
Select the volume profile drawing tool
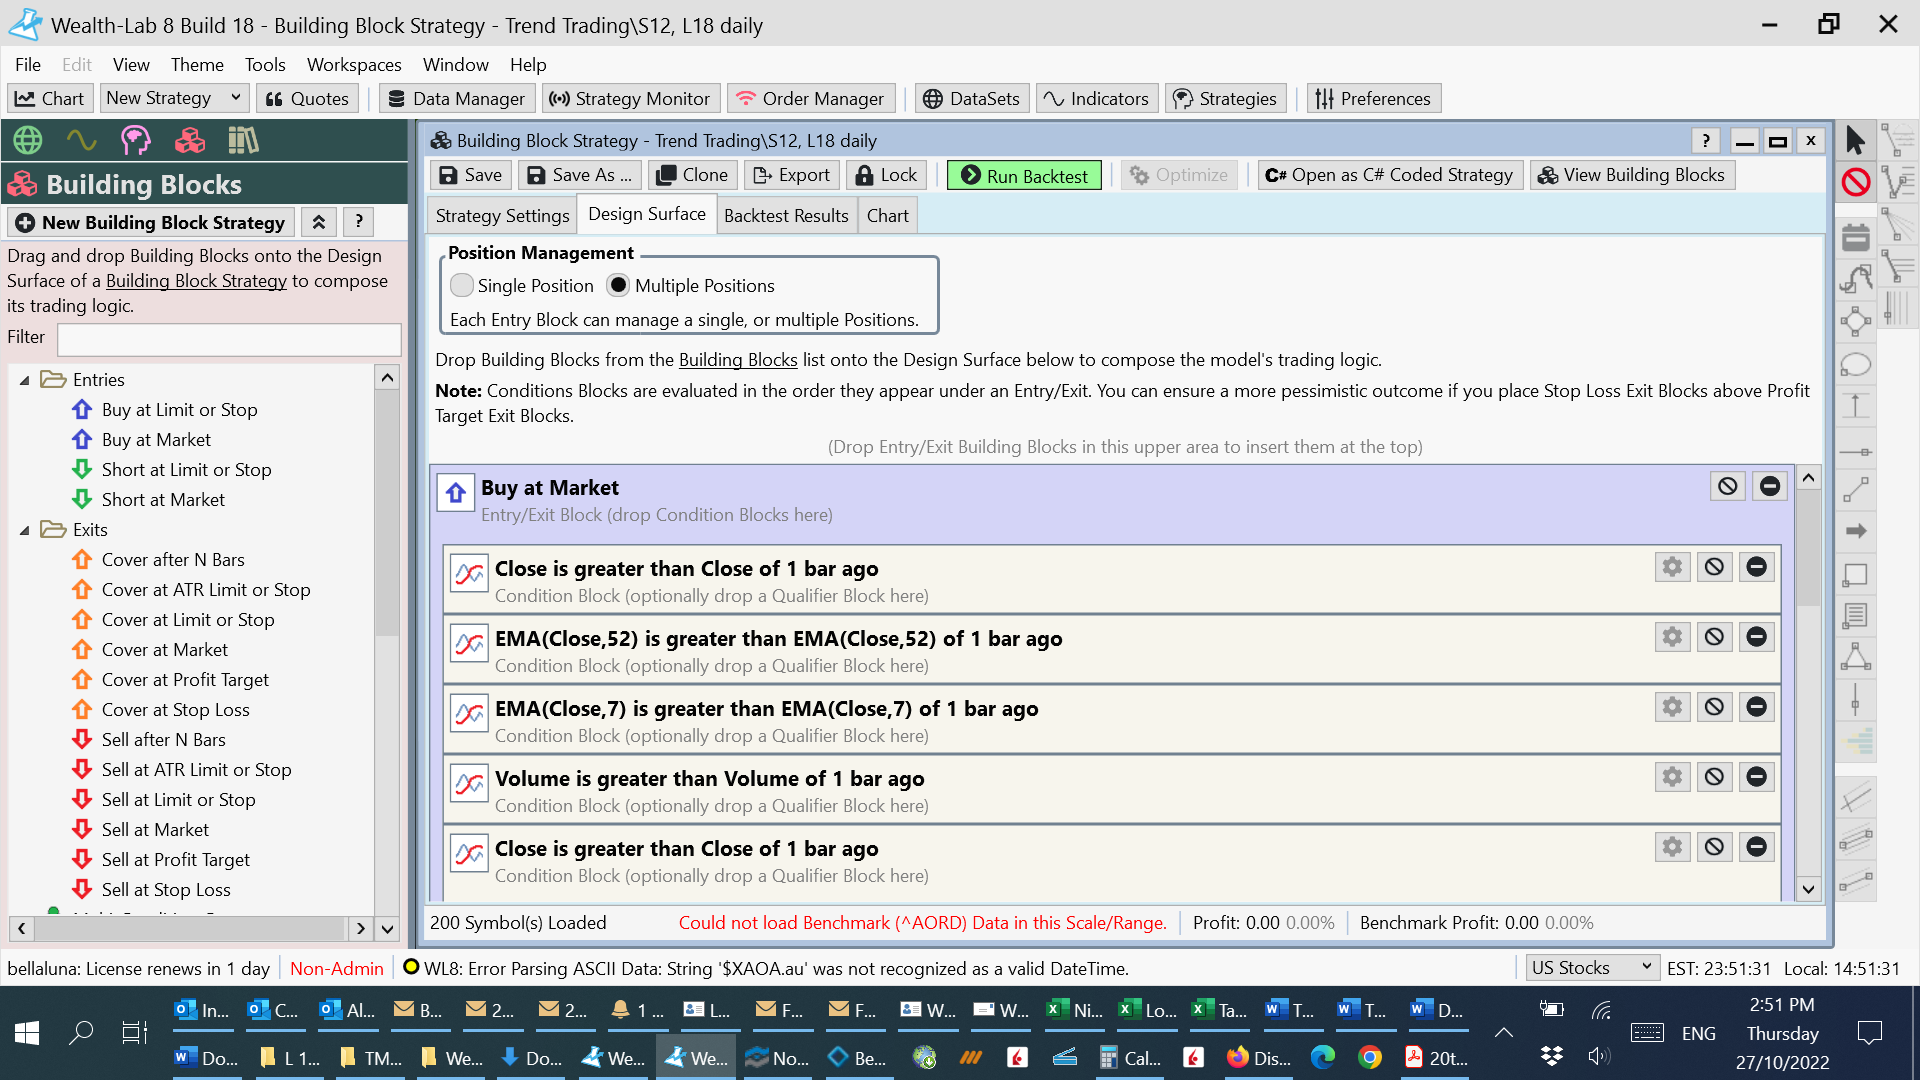[1856, 741]
